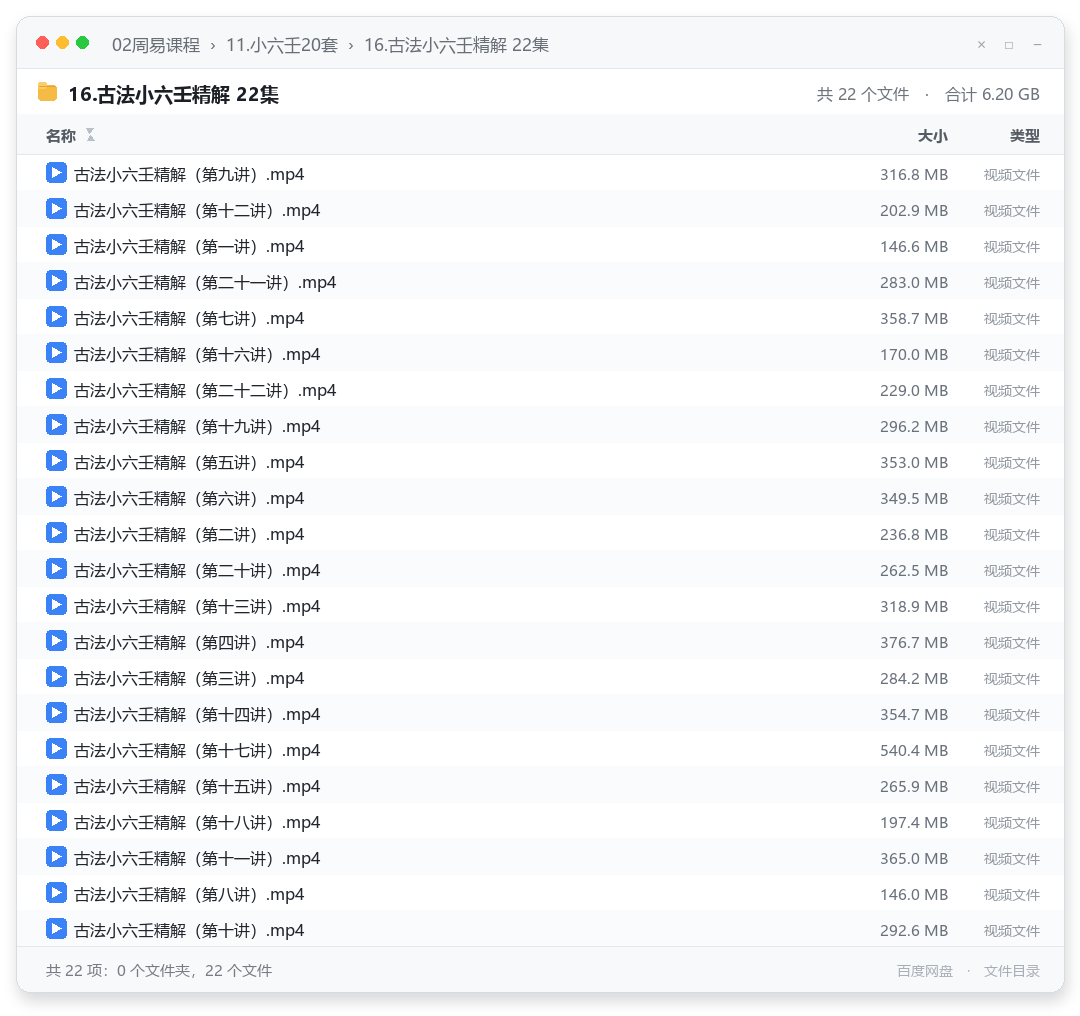Click the video icon for 第十七讲
The image size is (1080, 1016).
tap(56, 749)
